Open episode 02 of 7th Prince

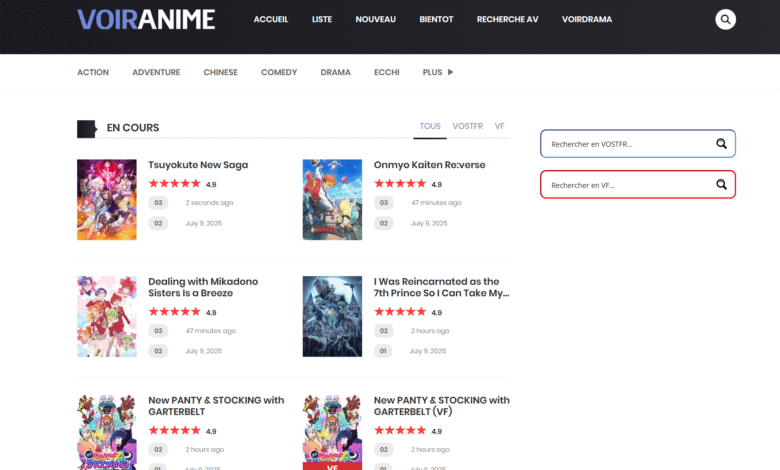point(384,331)
